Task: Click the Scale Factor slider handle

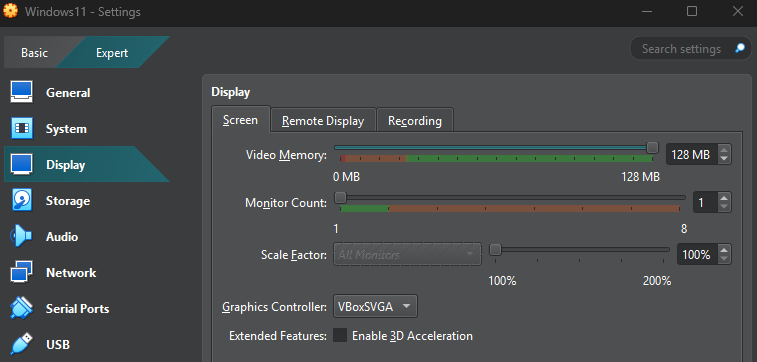Action: [x=495, y=250]
